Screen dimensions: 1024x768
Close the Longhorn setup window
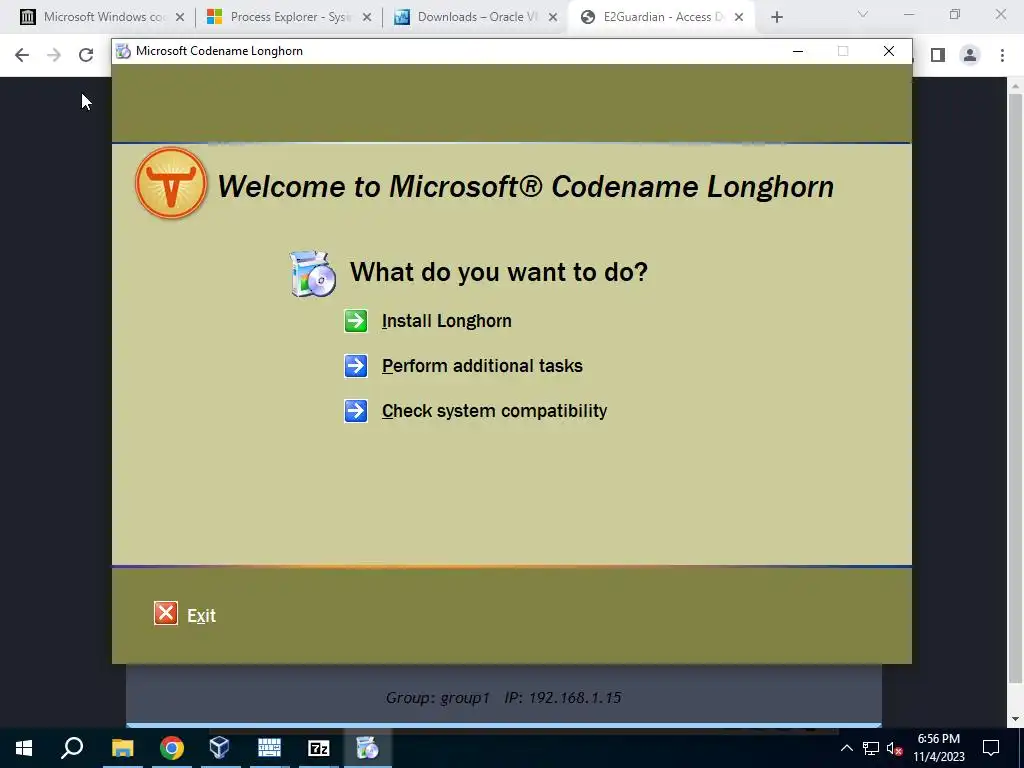pos(889,51)
